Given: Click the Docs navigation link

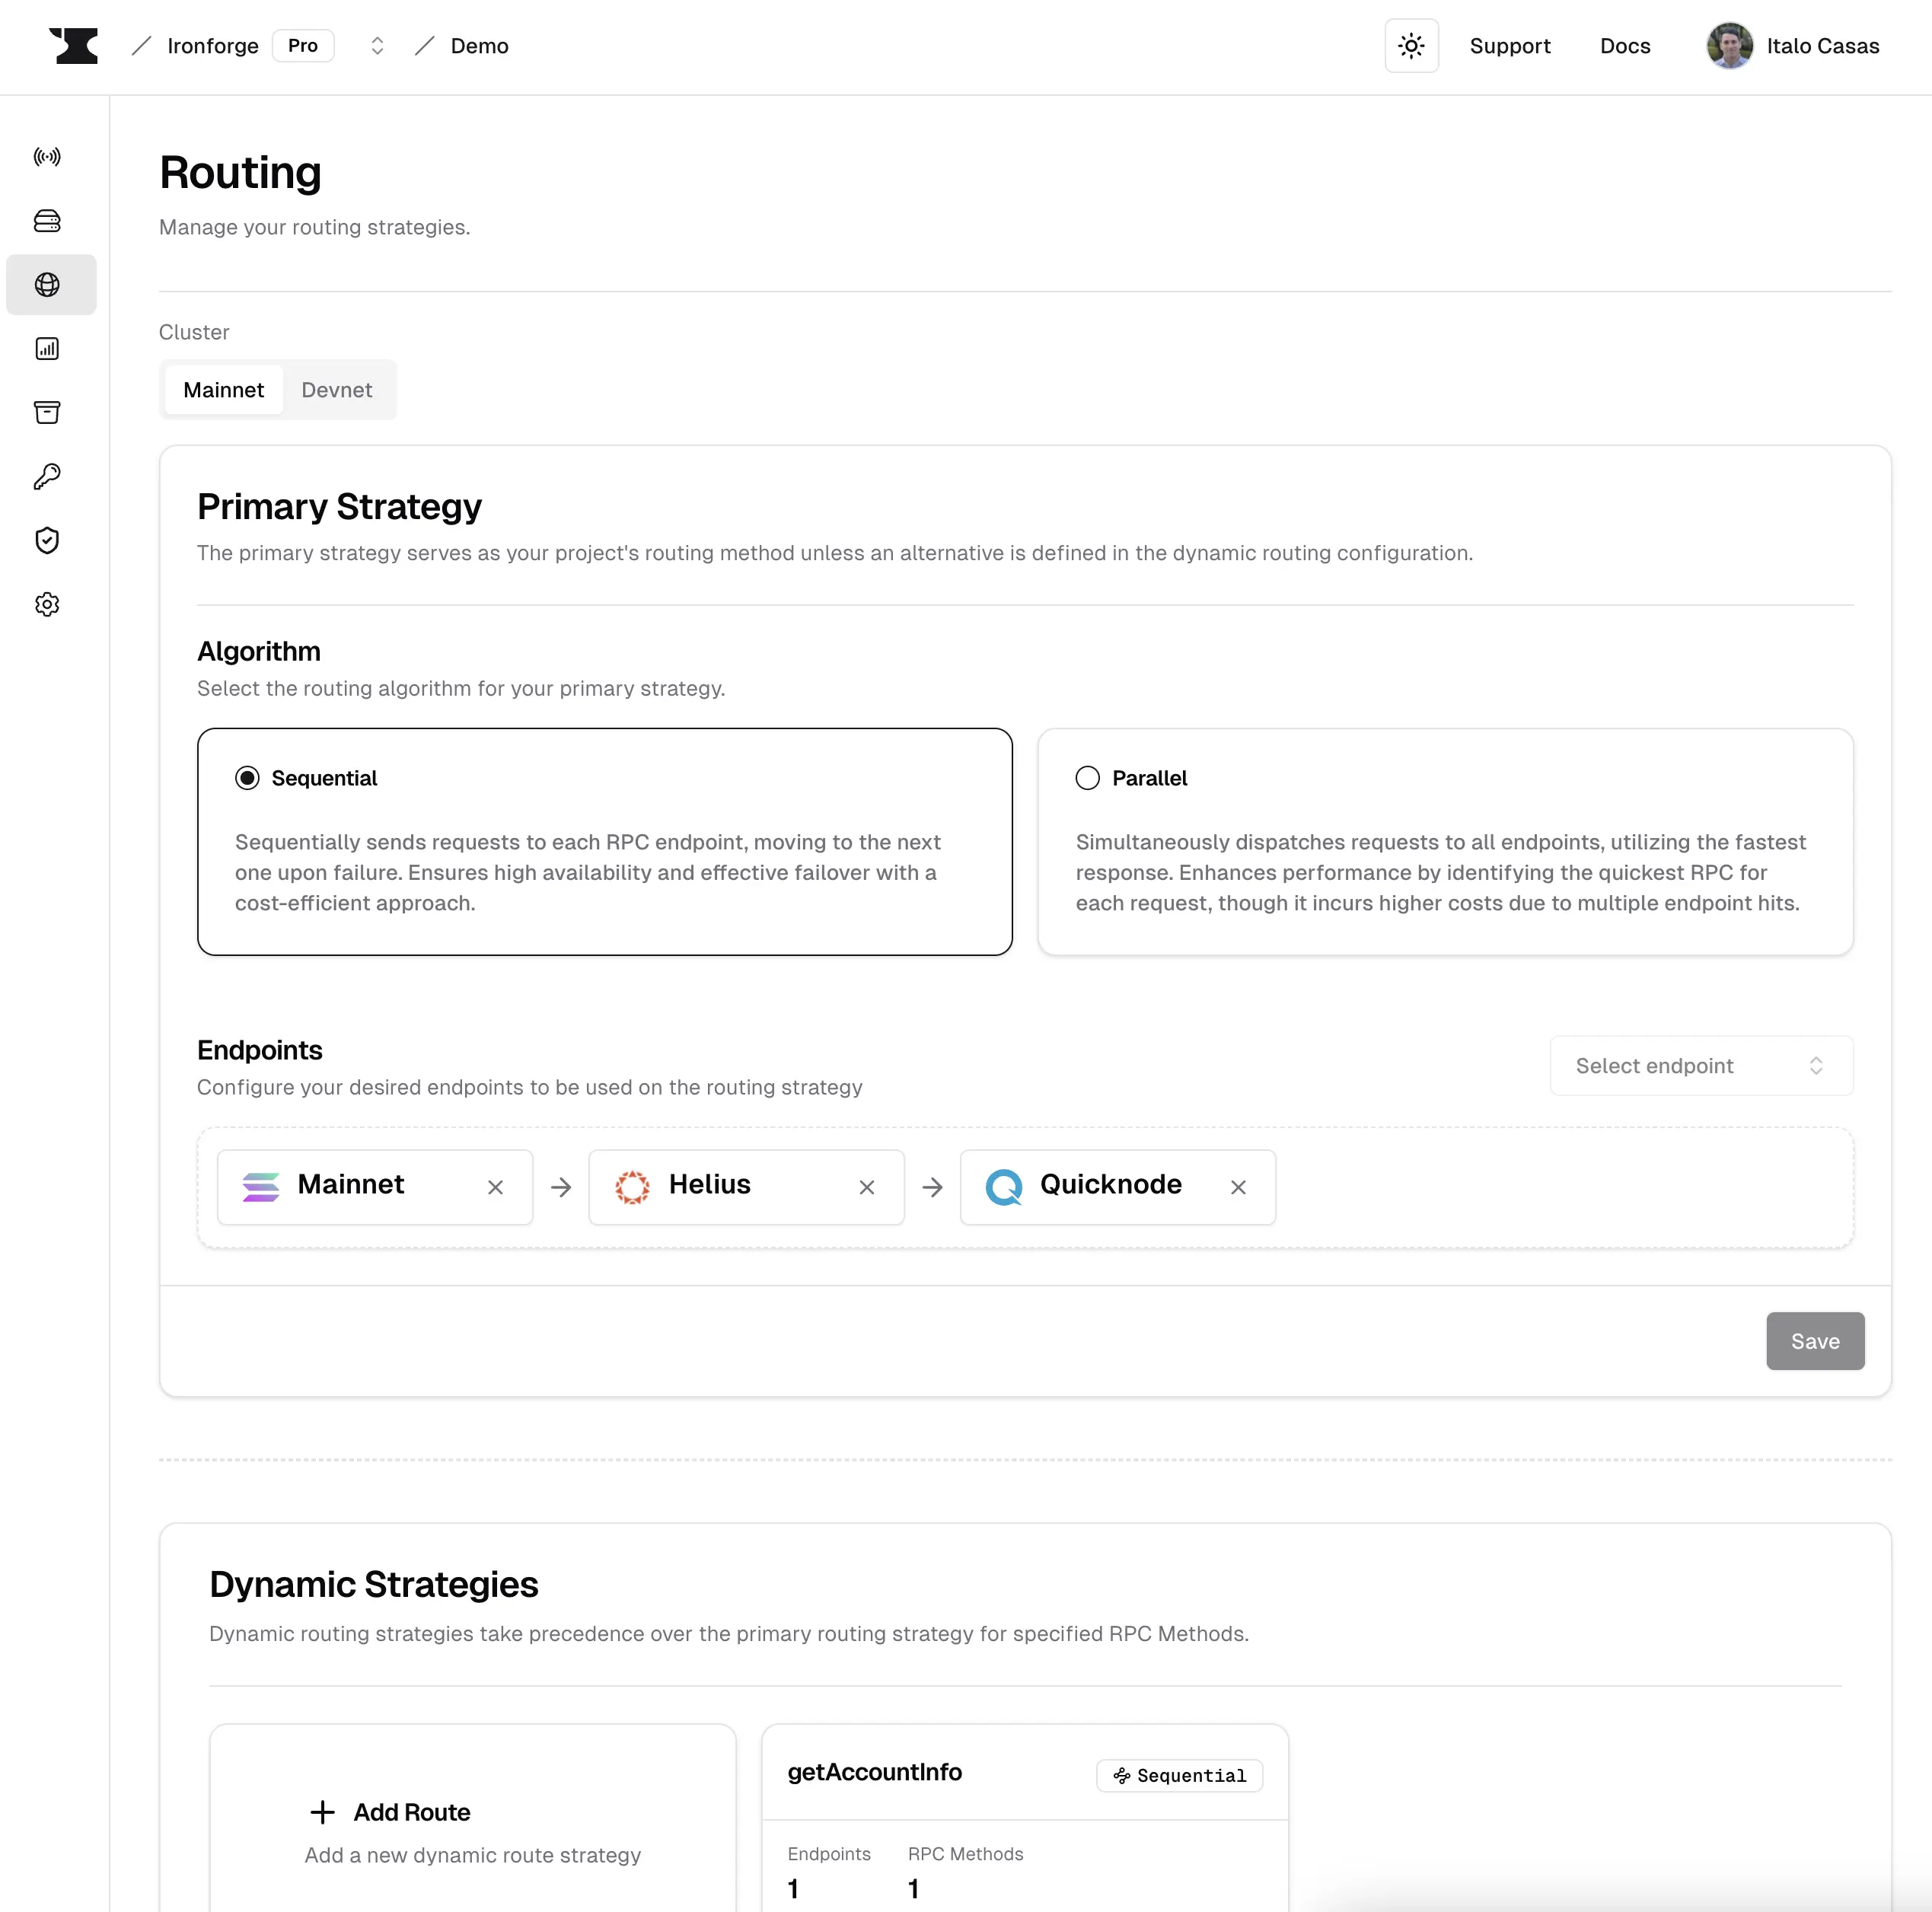Looking at the screenshot, I should 1625,46.
